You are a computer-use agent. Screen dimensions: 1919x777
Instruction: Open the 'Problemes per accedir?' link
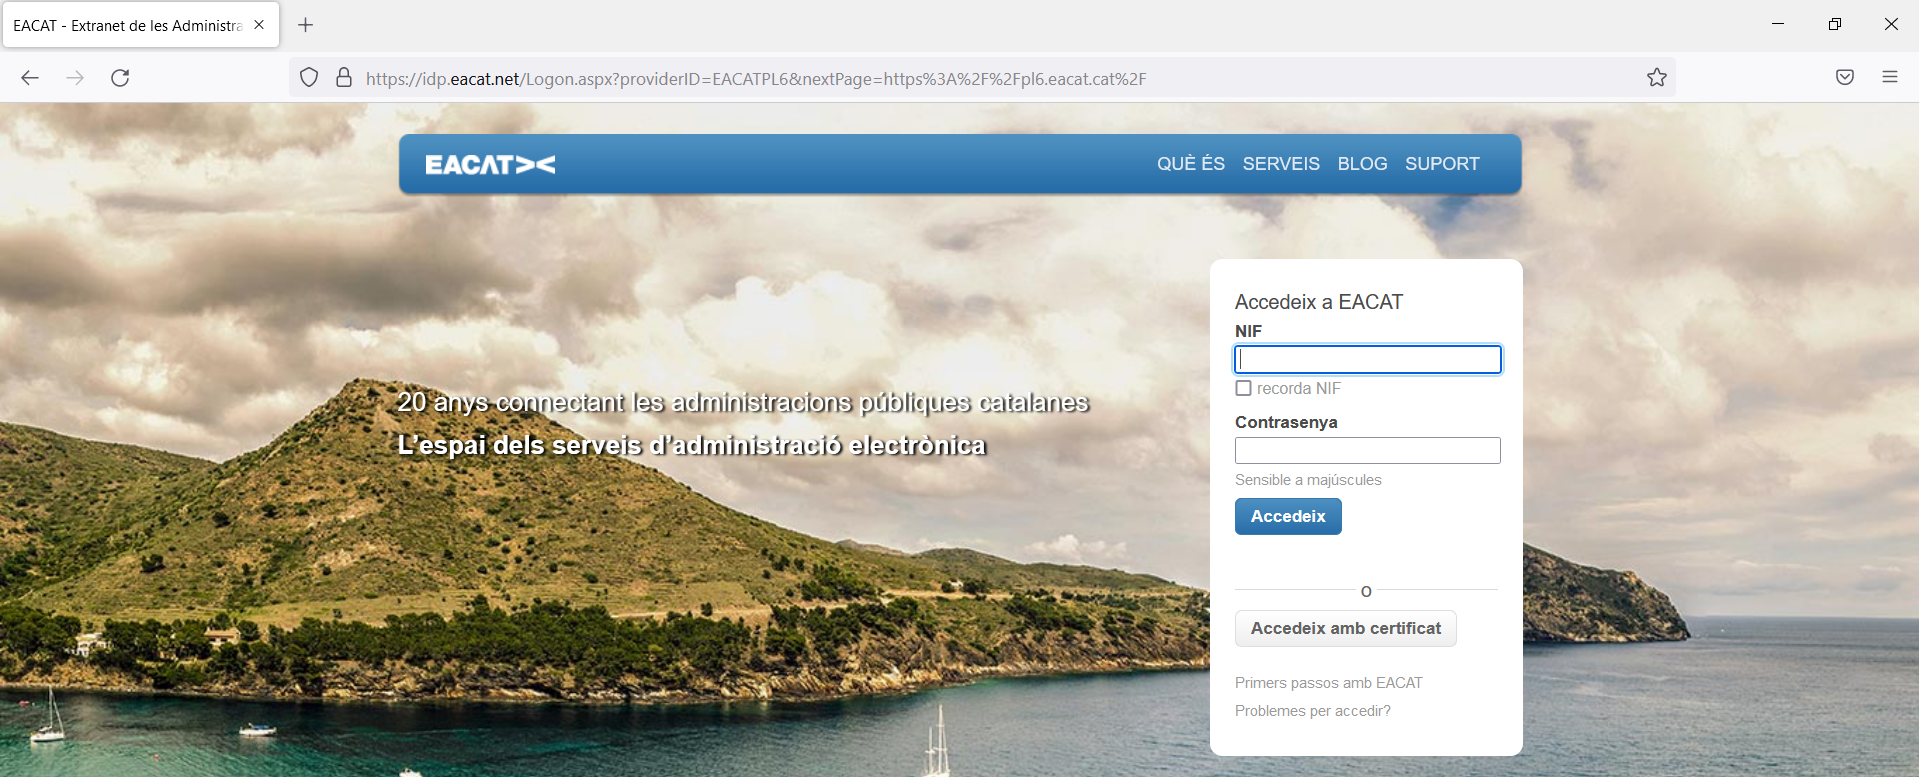point(1313,711)
